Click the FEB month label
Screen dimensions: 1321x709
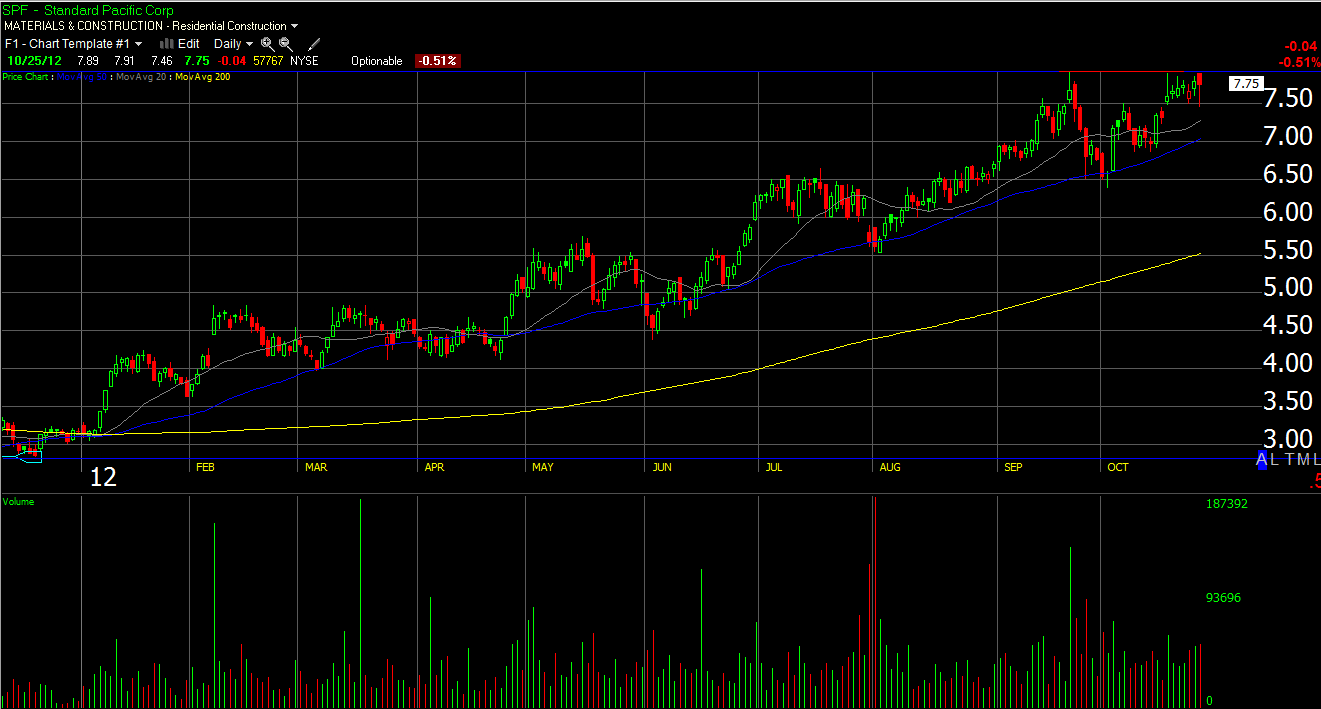[x=205, y=467]
